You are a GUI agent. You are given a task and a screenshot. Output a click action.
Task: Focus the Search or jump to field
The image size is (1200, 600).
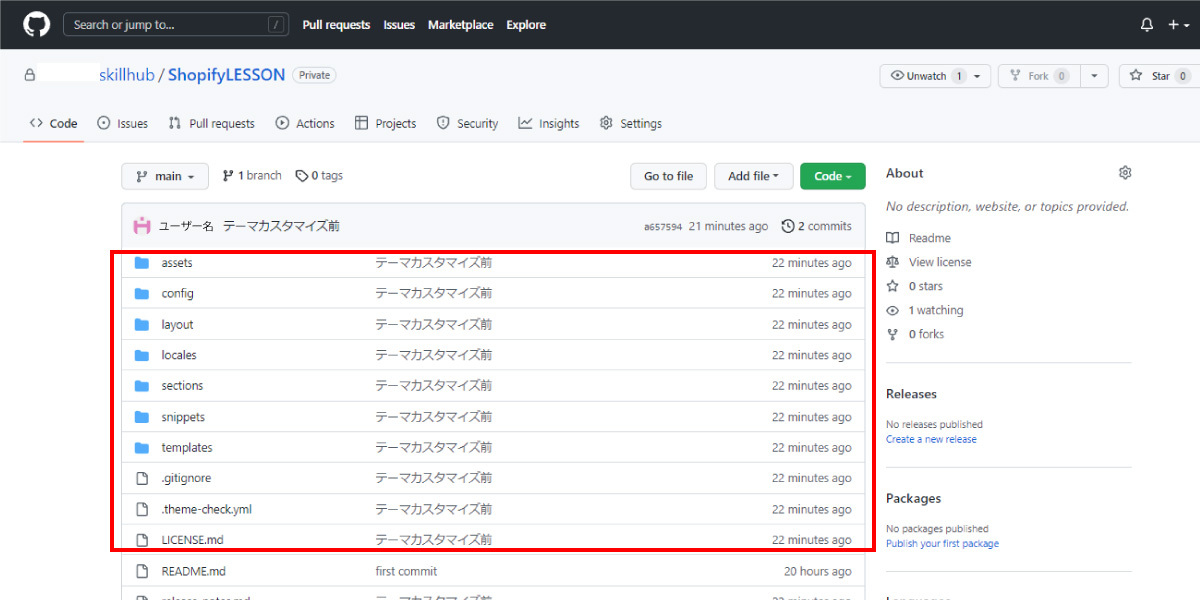pos(175,24)
